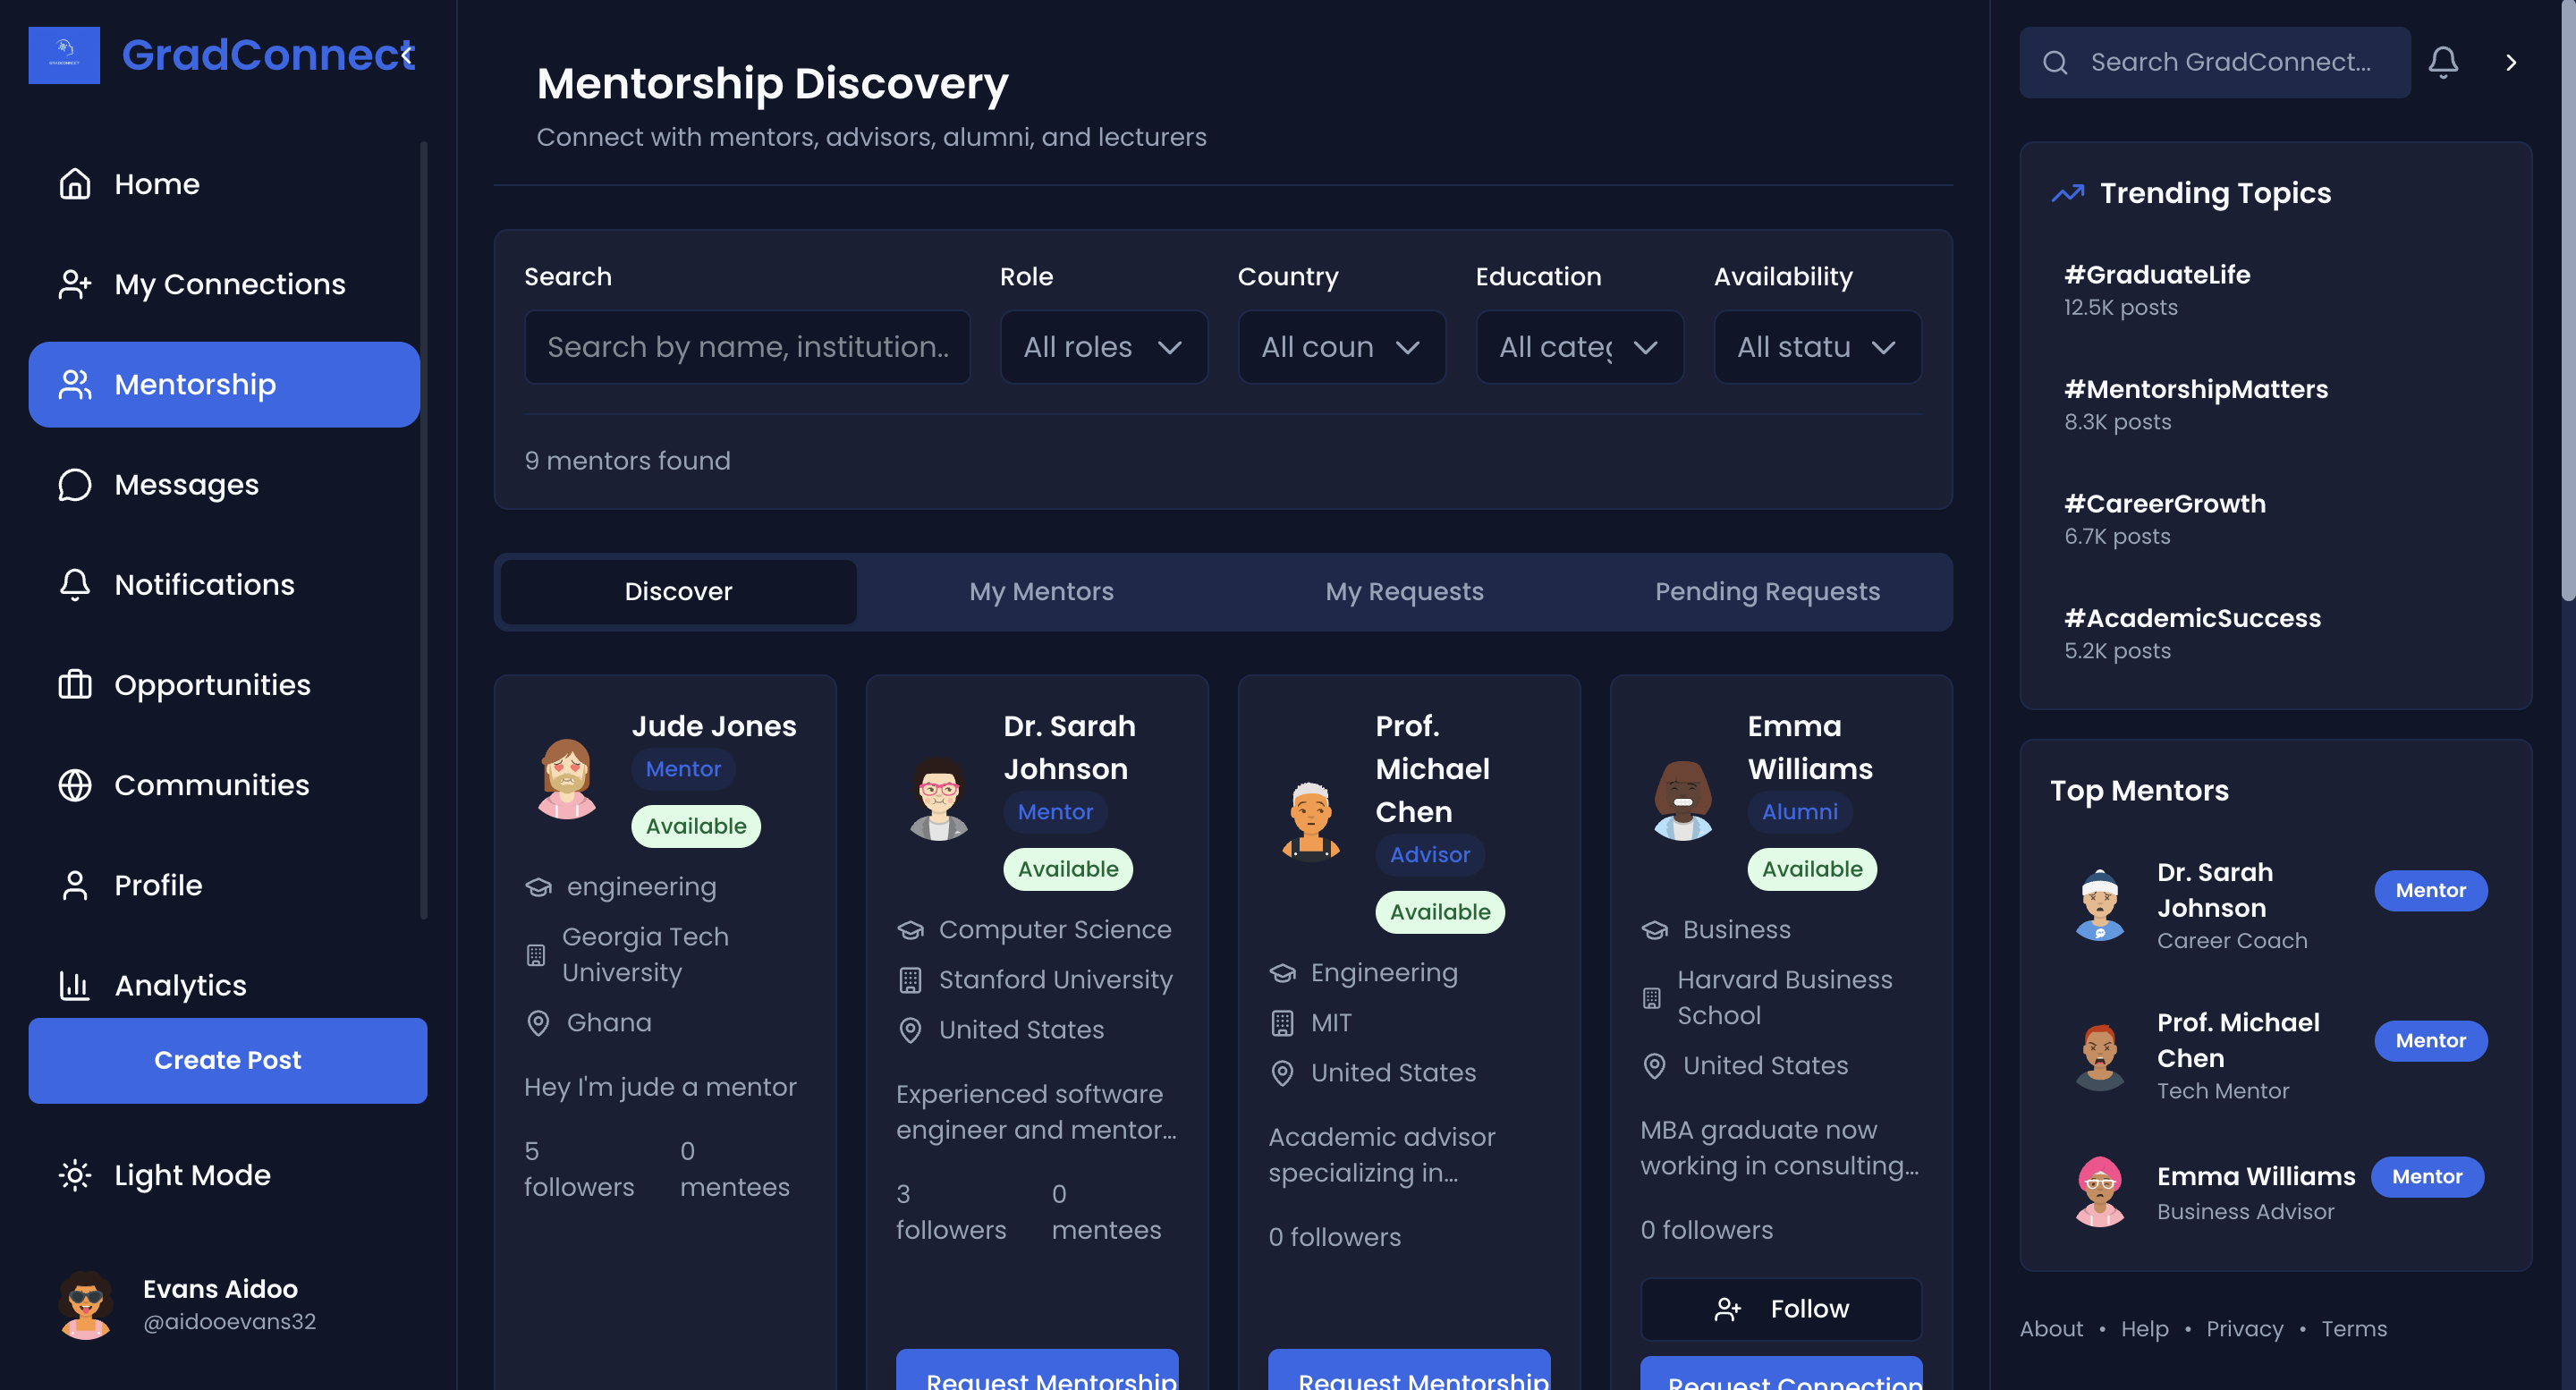Click the Create Post button
This screenshot has height=1390, width=2576.
(228, 1060)
